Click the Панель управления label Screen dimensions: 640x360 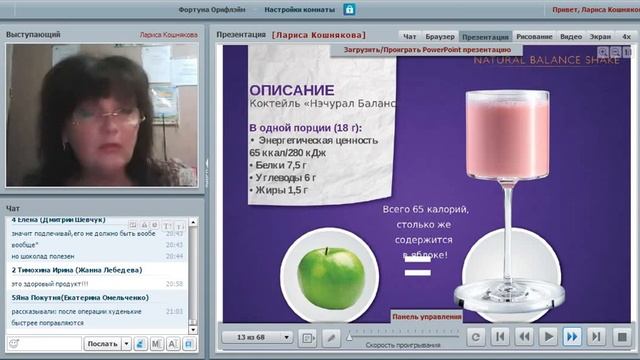[427, 317]
